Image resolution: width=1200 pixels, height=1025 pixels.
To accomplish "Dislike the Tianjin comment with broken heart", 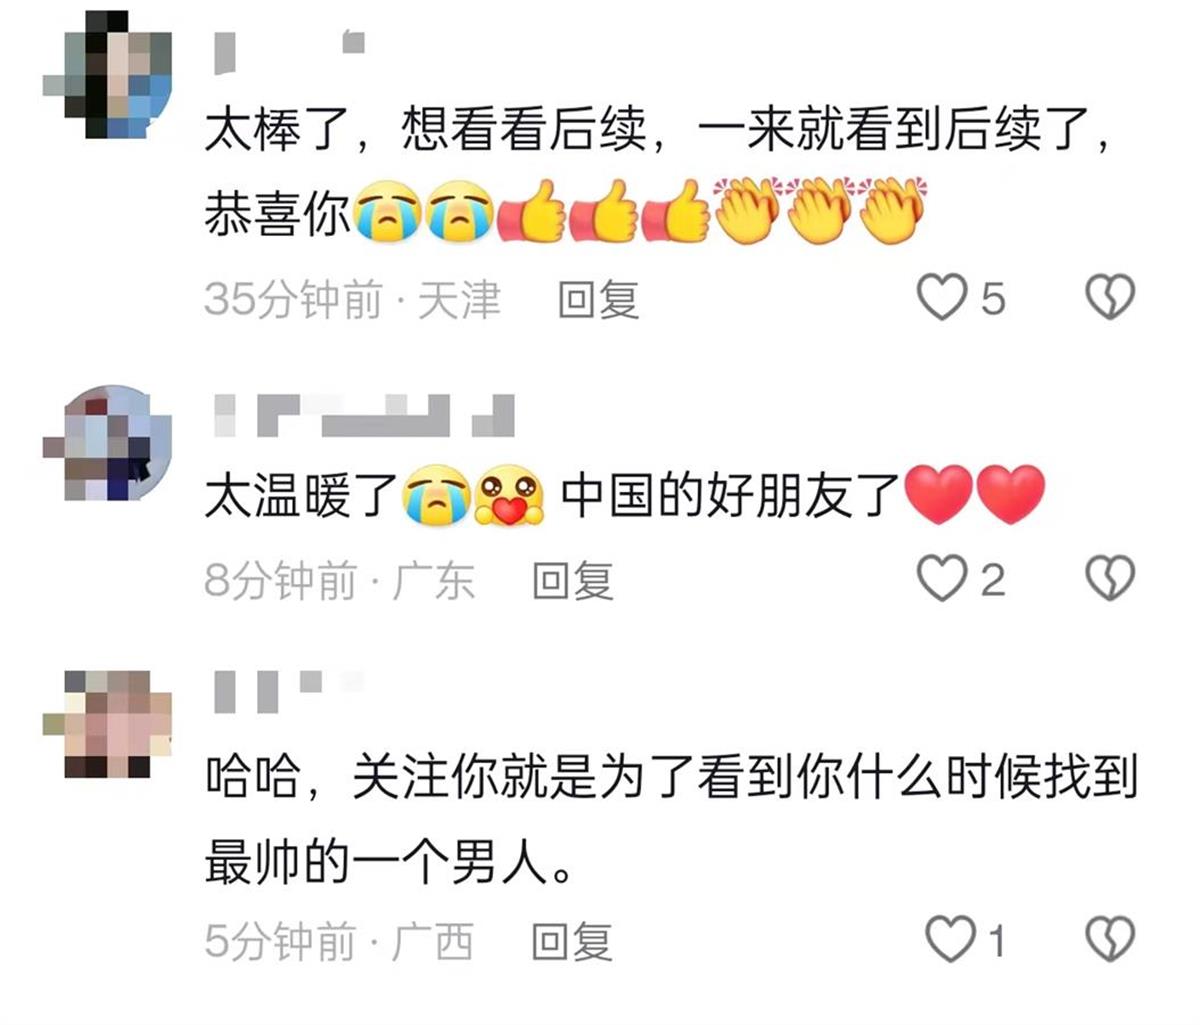I will pos(1110,297).
